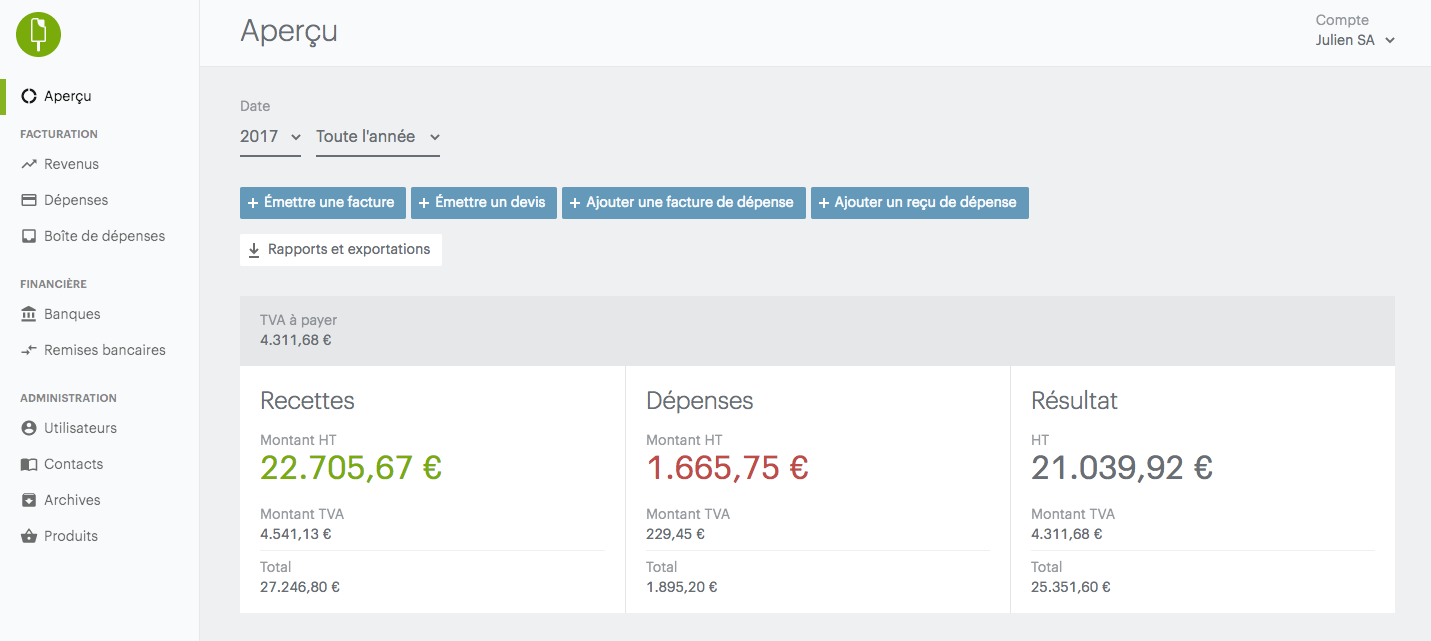Click the Contacts book icon
The image size is (1431, 641).
(29, 464)
